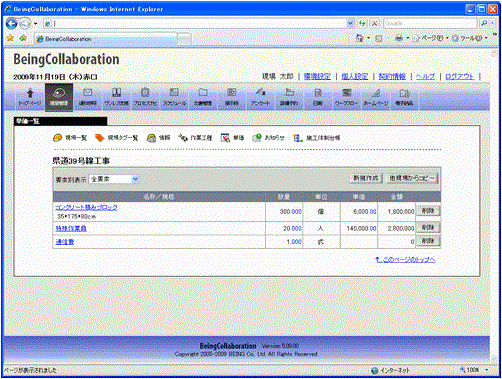Image resolution: width=502 pixels, height=379 pixels.
Task: Open the トップページ icon in navigation bar
Action: tap(30, 97)
